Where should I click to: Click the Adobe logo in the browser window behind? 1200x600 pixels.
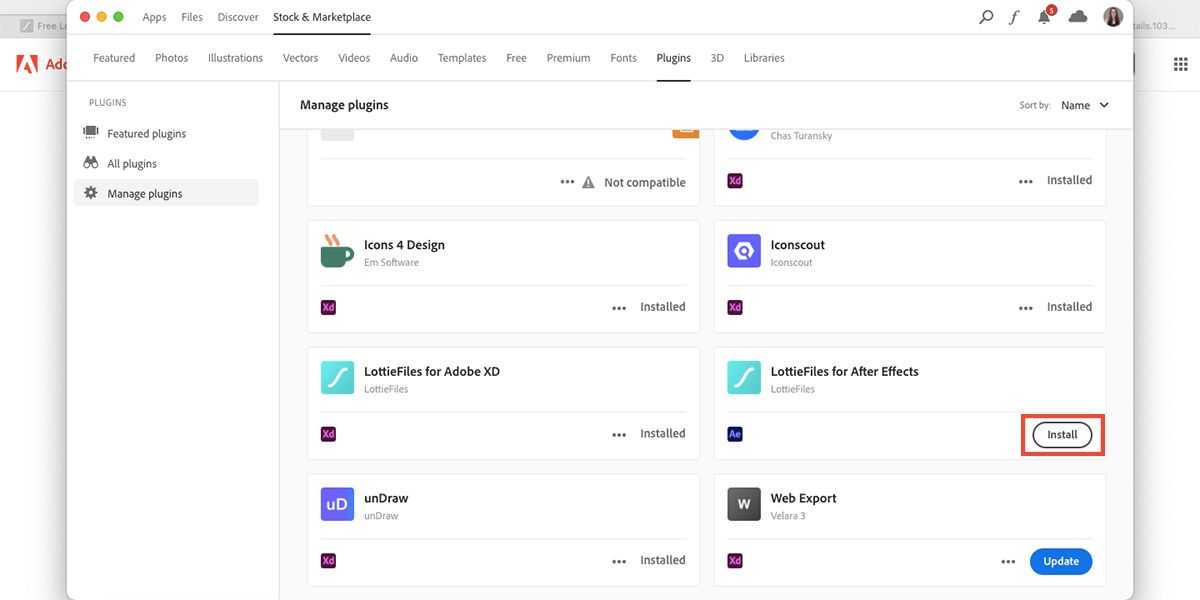tap(27, 64)
